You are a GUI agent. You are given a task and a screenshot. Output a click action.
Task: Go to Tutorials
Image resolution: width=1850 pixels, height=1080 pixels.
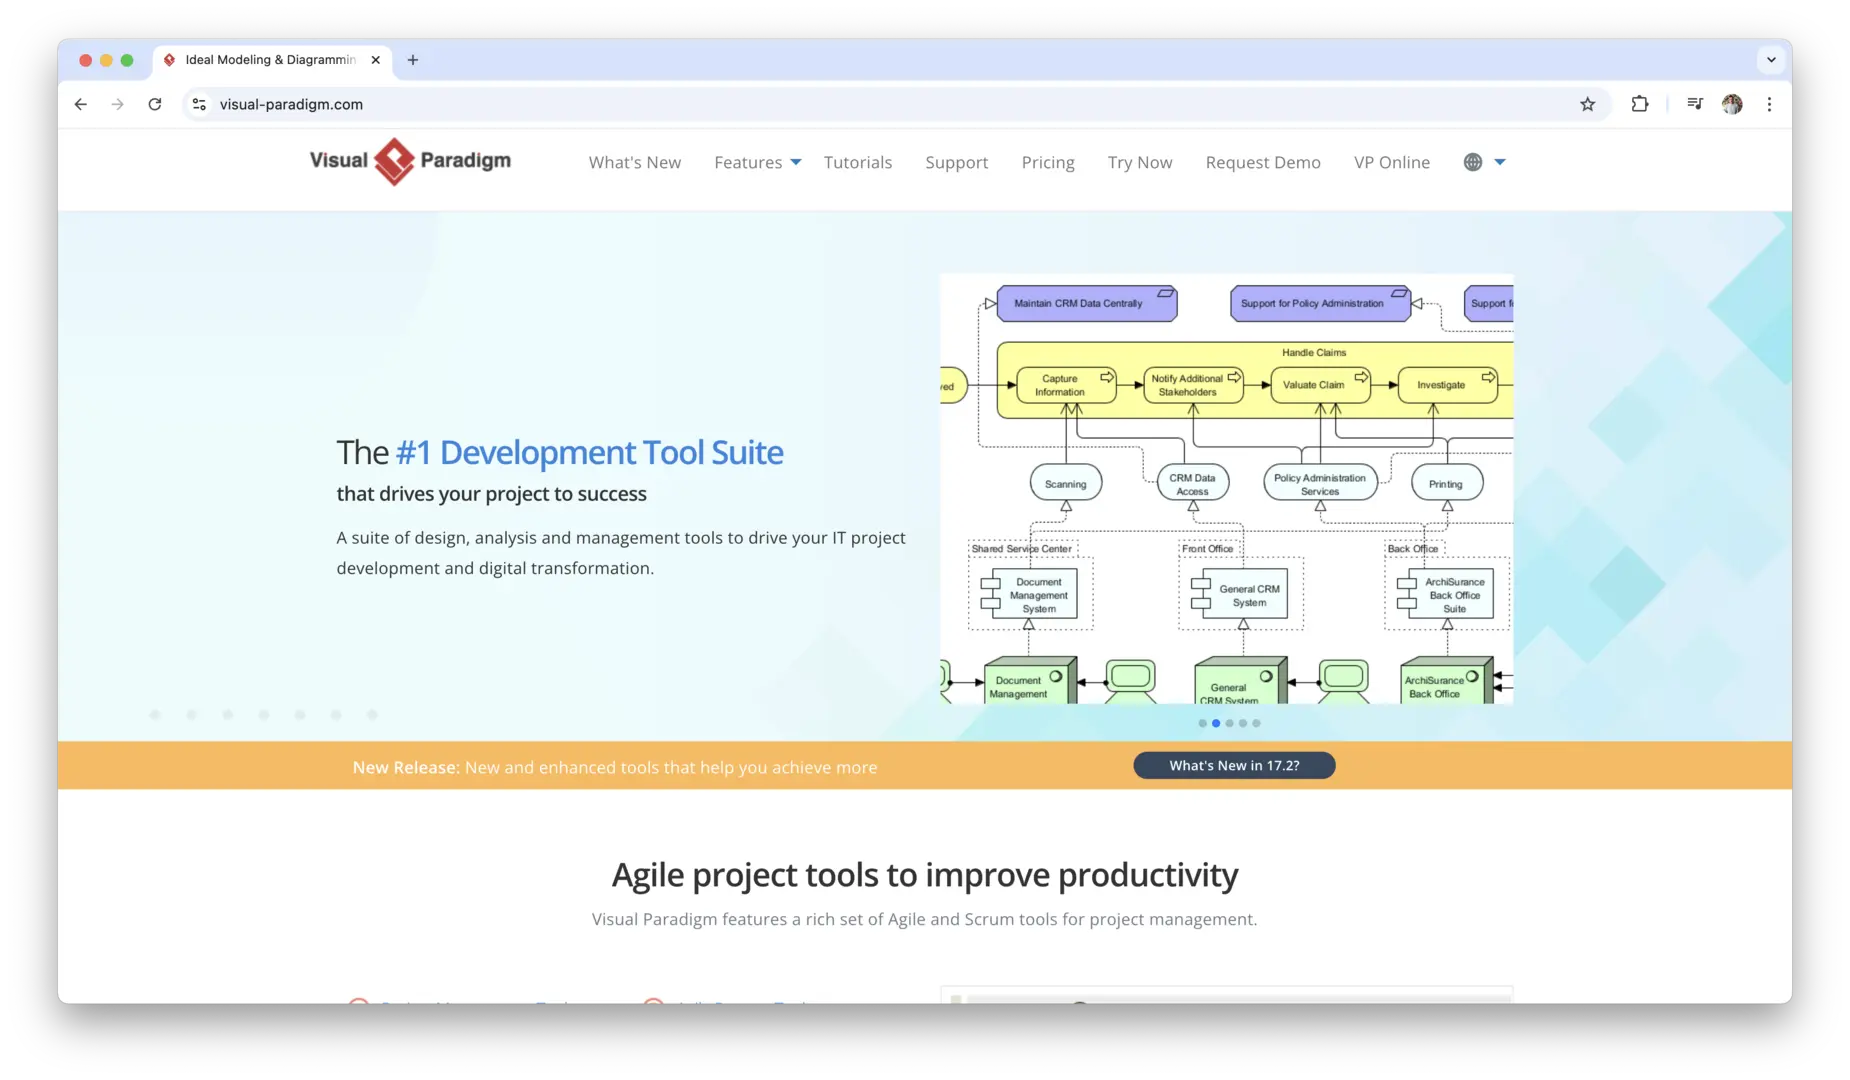tap(858, 162)
